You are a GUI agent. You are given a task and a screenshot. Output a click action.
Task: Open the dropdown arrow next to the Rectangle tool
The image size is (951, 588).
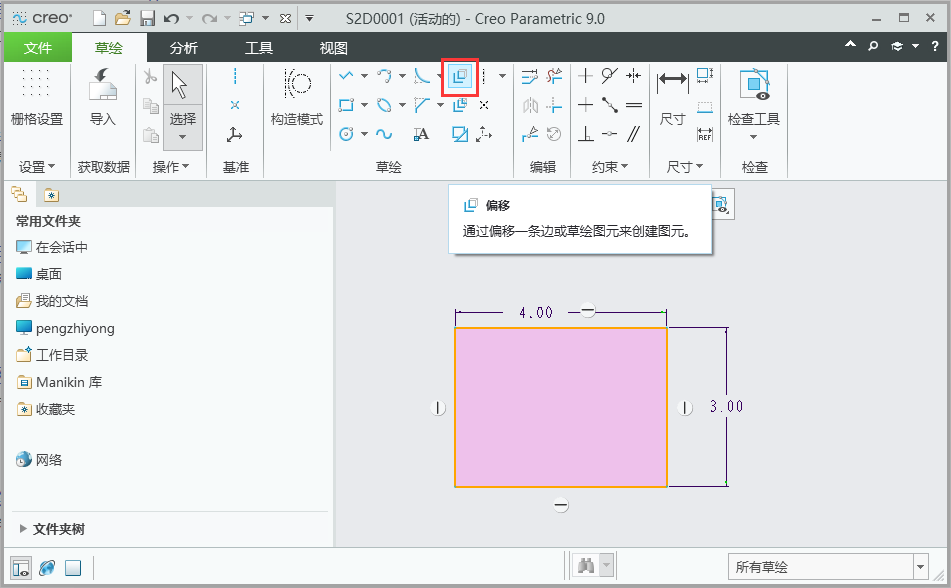tap(364, 105)
